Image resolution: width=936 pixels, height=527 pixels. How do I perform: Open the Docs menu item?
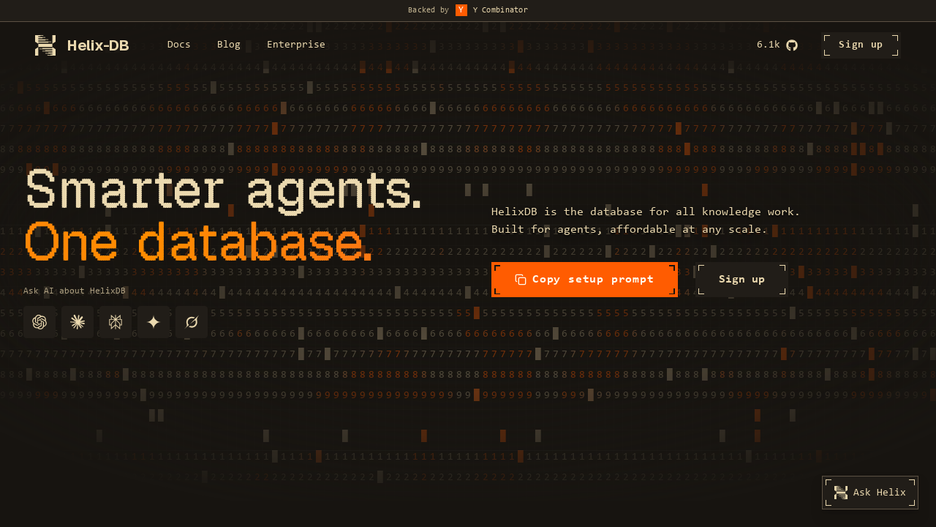click(178, 45)
